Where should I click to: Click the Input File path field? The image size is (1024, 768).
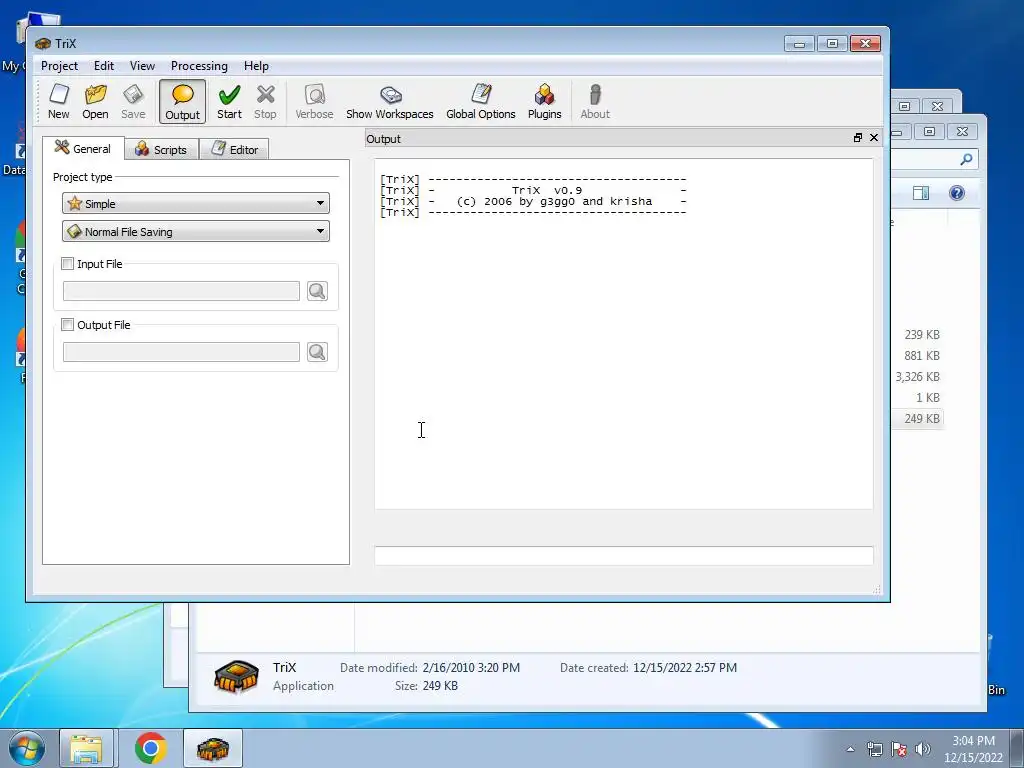pyautogui.click(x=182, y=291)
